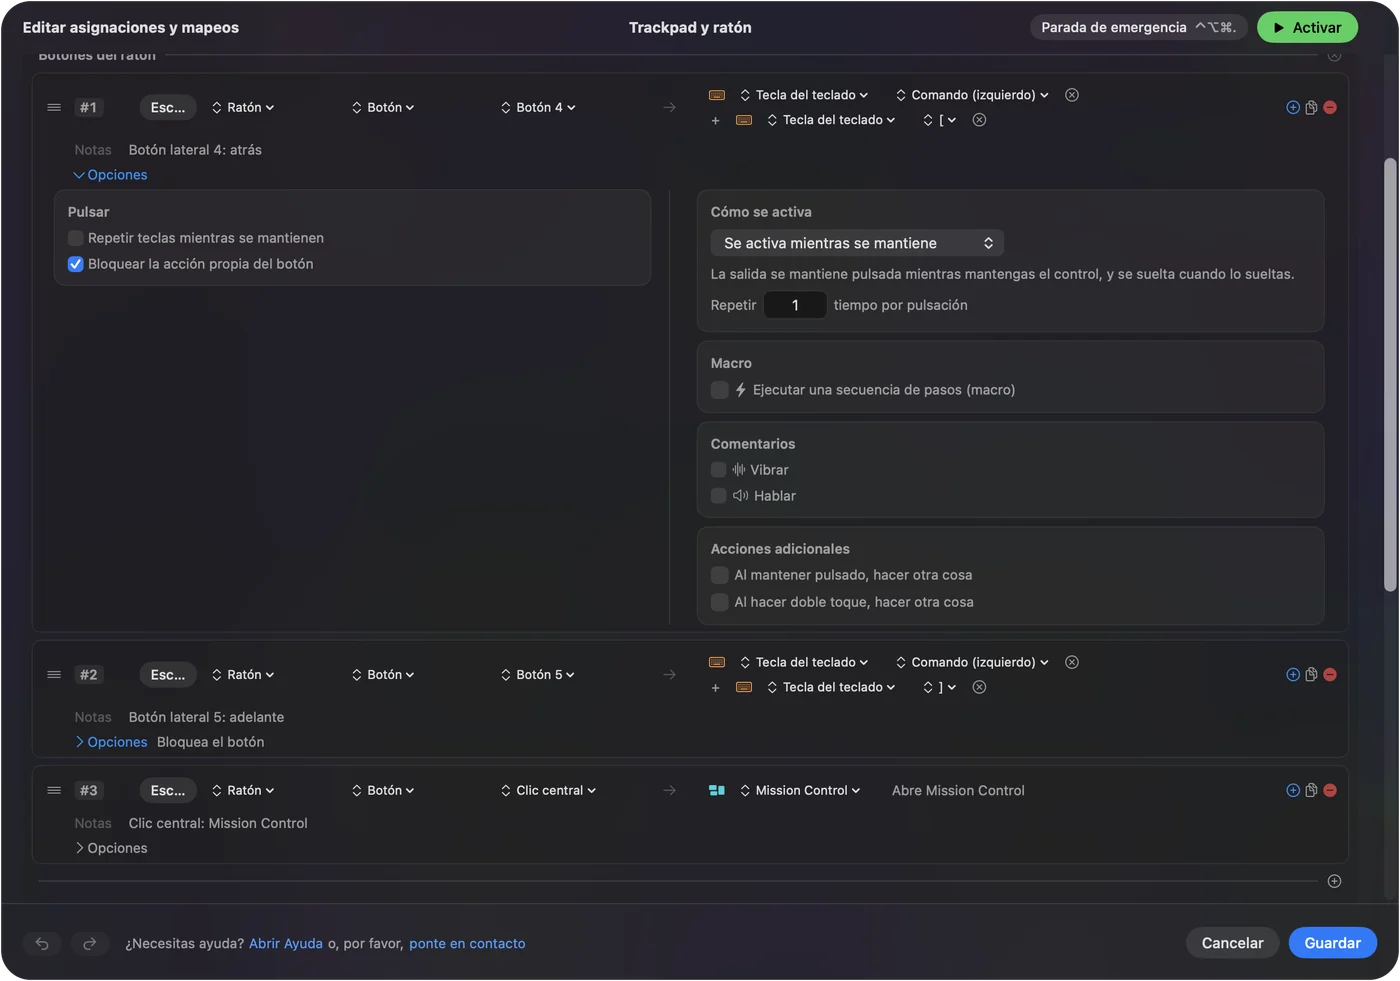Tick the Vibrar checkbox
The width and height of the screenshot is (1400, 981).
718,470
